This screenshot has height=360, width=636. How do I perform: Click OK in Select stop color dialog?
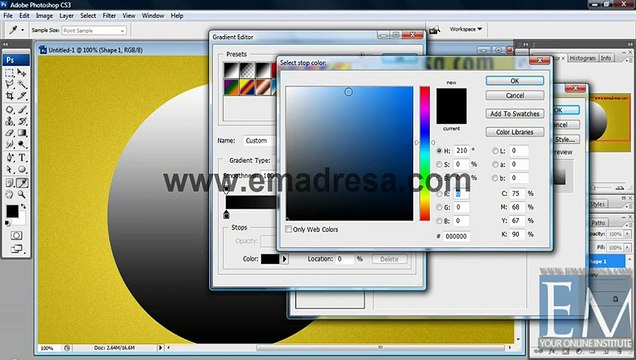pos(515,81)
